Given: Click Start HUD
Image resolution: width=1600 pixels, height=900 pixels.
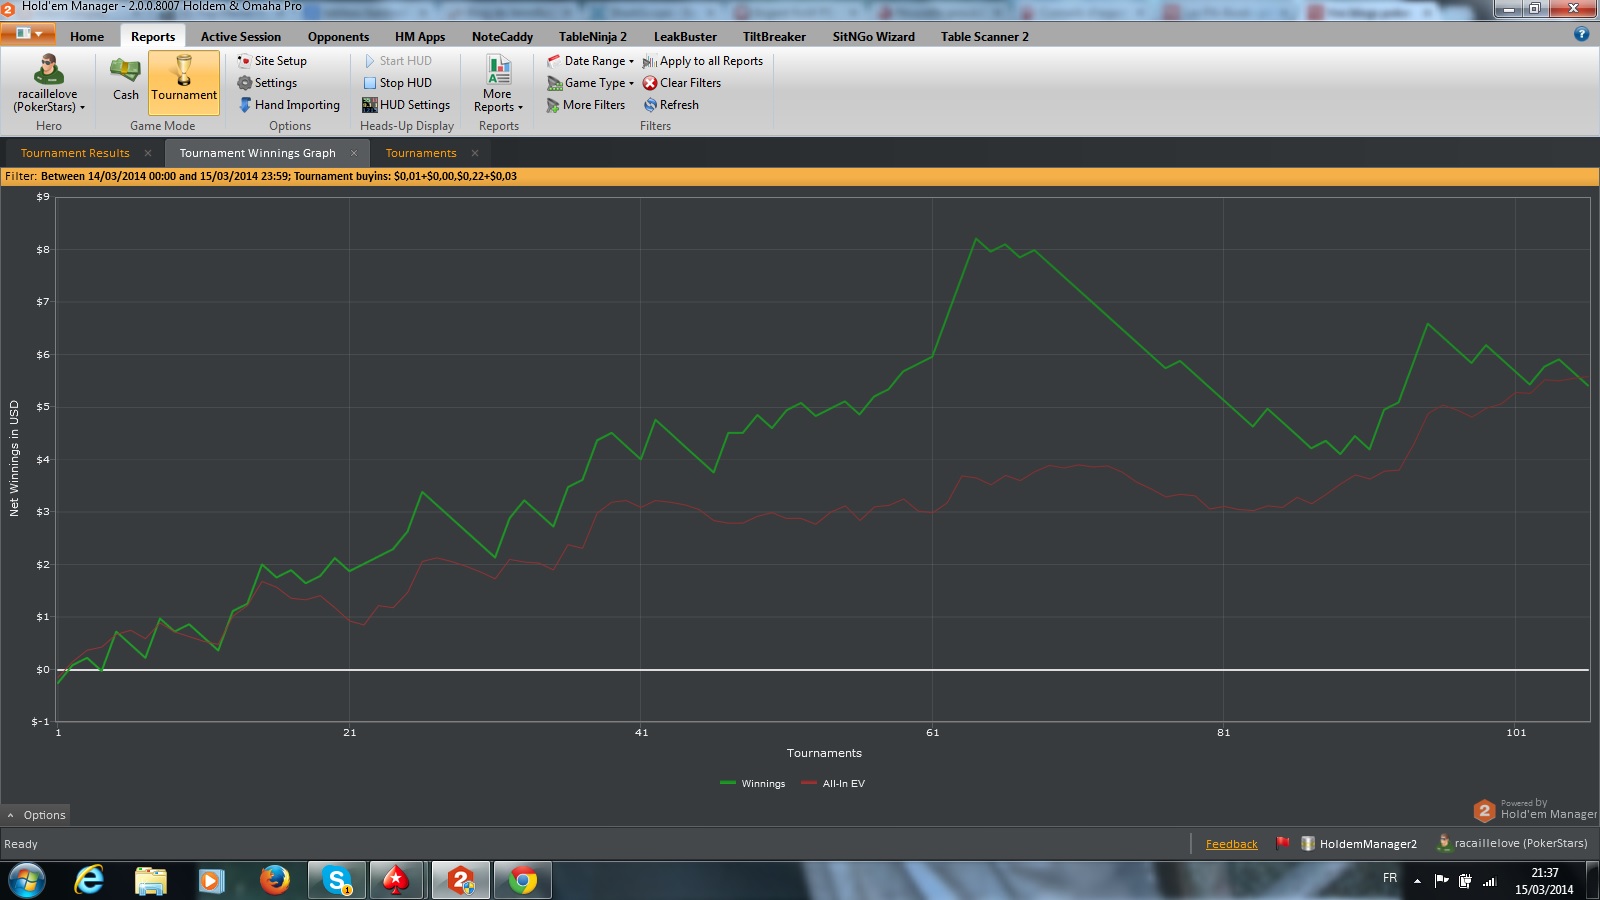Looking at the screenshot, I should pyautogui.click(x=397, y=61).
